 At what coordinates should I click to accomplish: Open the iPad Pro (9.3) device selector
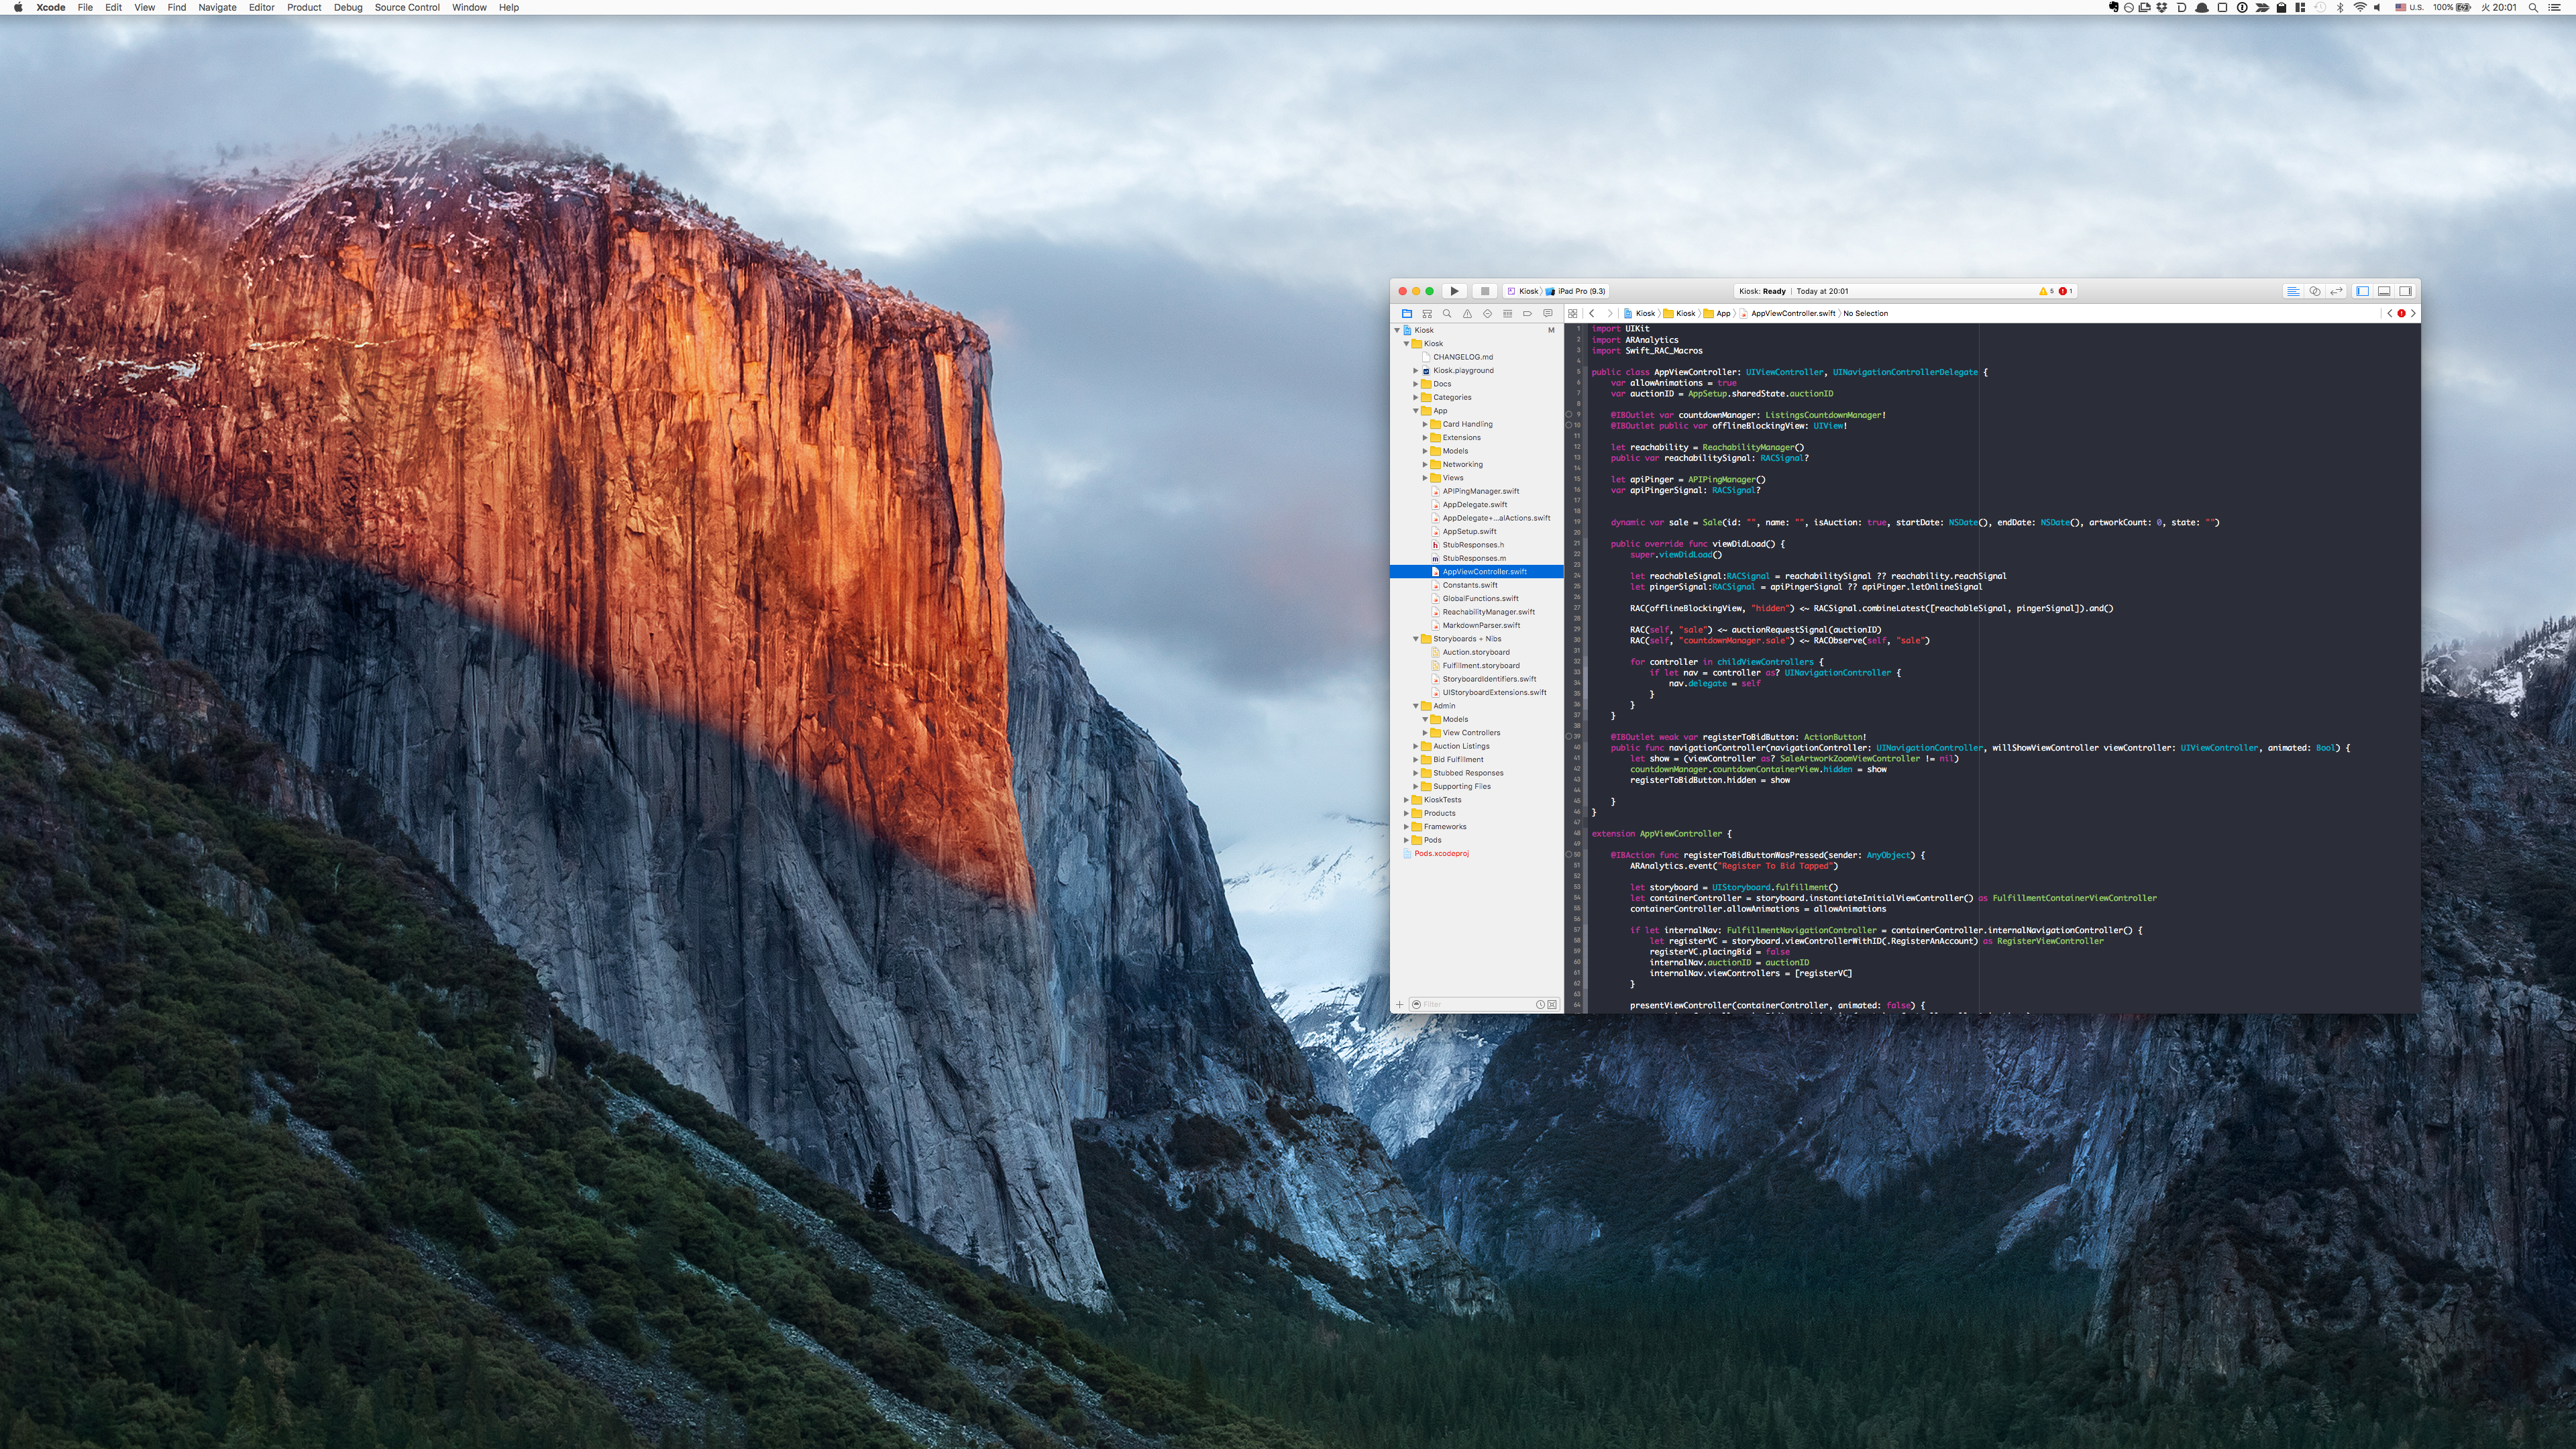pyautogui.click(x=1581, y=291)
